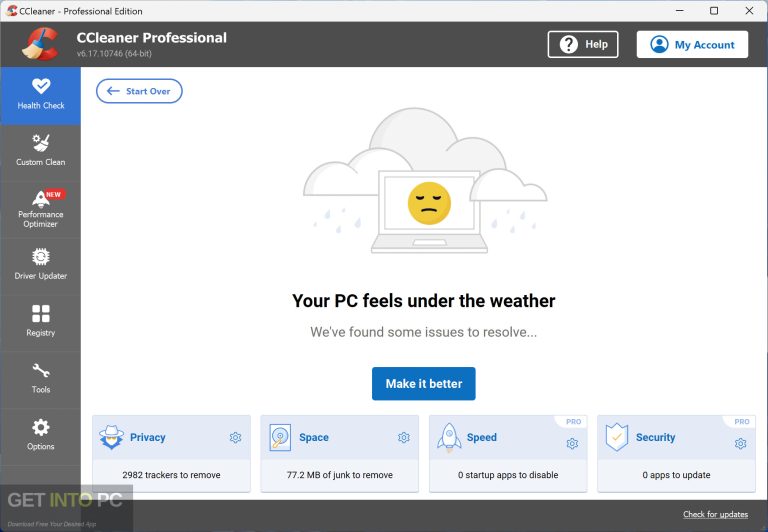Click the Privacy card title
This screenshot has height=532, width=768.
point(147,437)
